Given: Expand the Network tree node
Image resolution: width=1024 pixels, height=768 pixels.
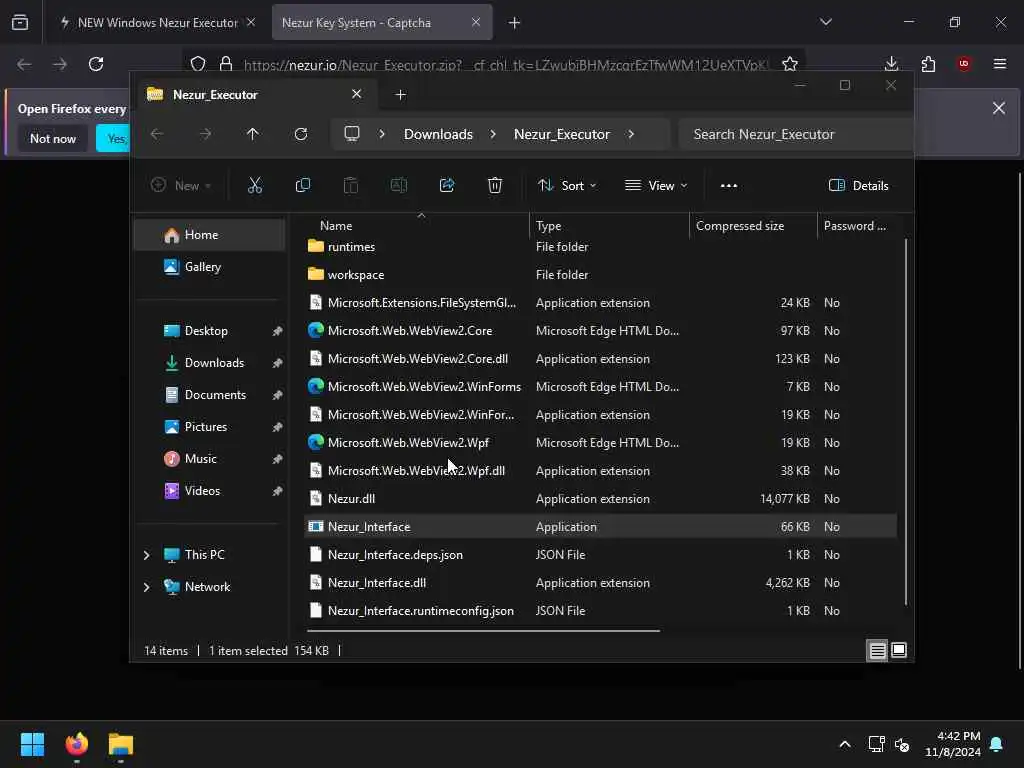Looking at the screenshot, I should point(146,587).
